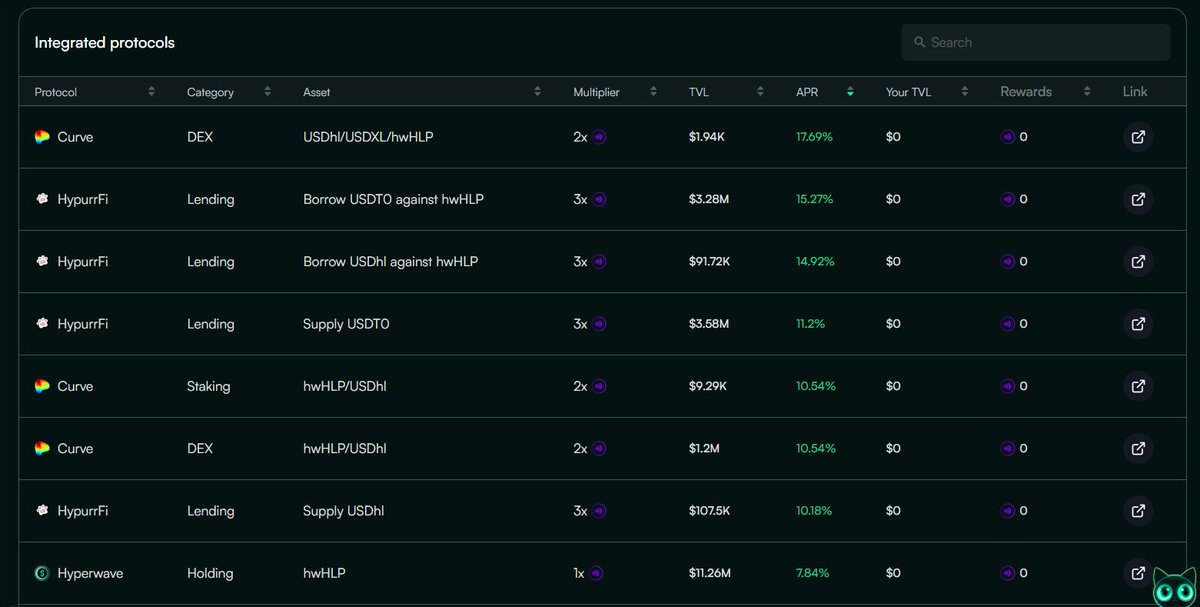The height and width of the screenshot is (607, 1200).
Task: Select the USDhl/USDXL/hwHLP asset cell
Action: click(x=369, y=137)
